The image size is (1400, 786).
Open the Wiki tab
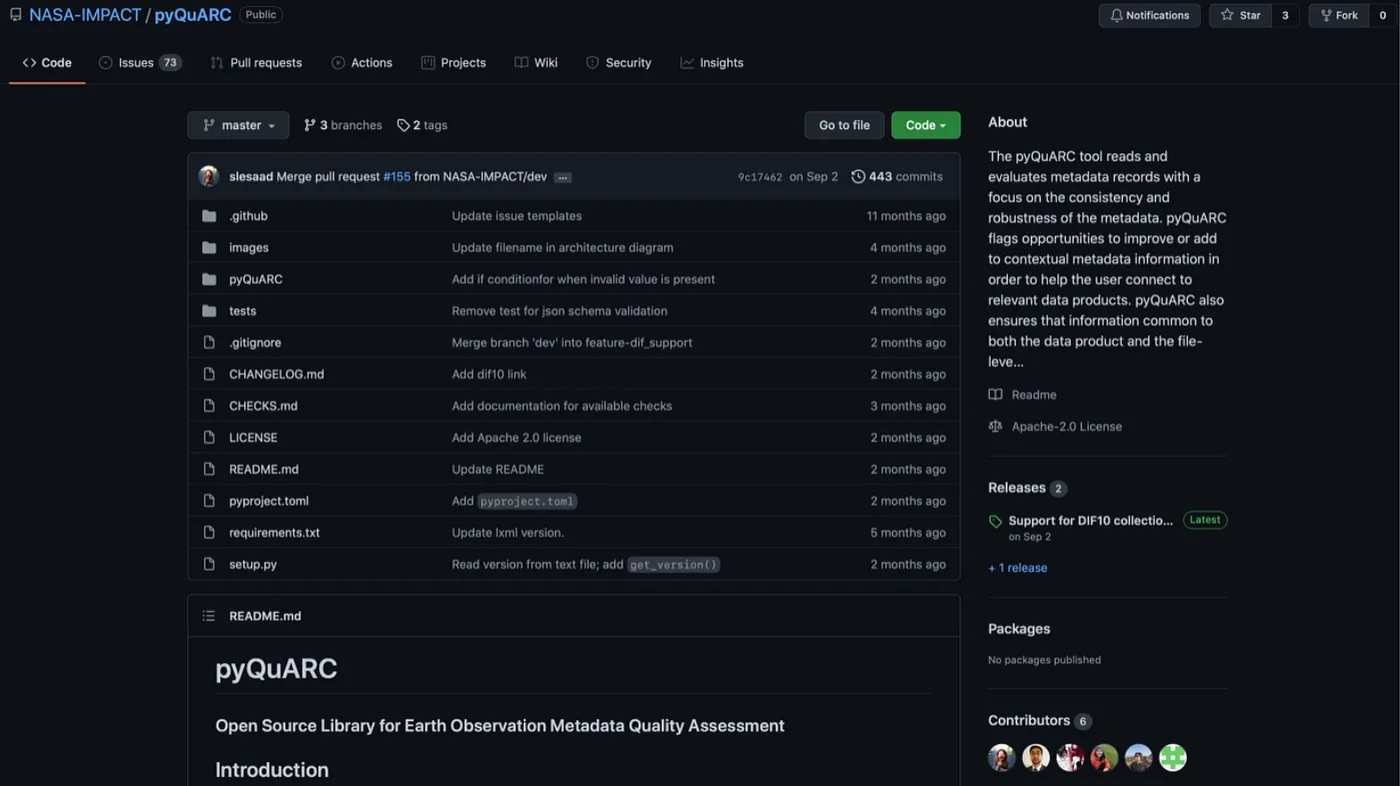click(536, 62)
